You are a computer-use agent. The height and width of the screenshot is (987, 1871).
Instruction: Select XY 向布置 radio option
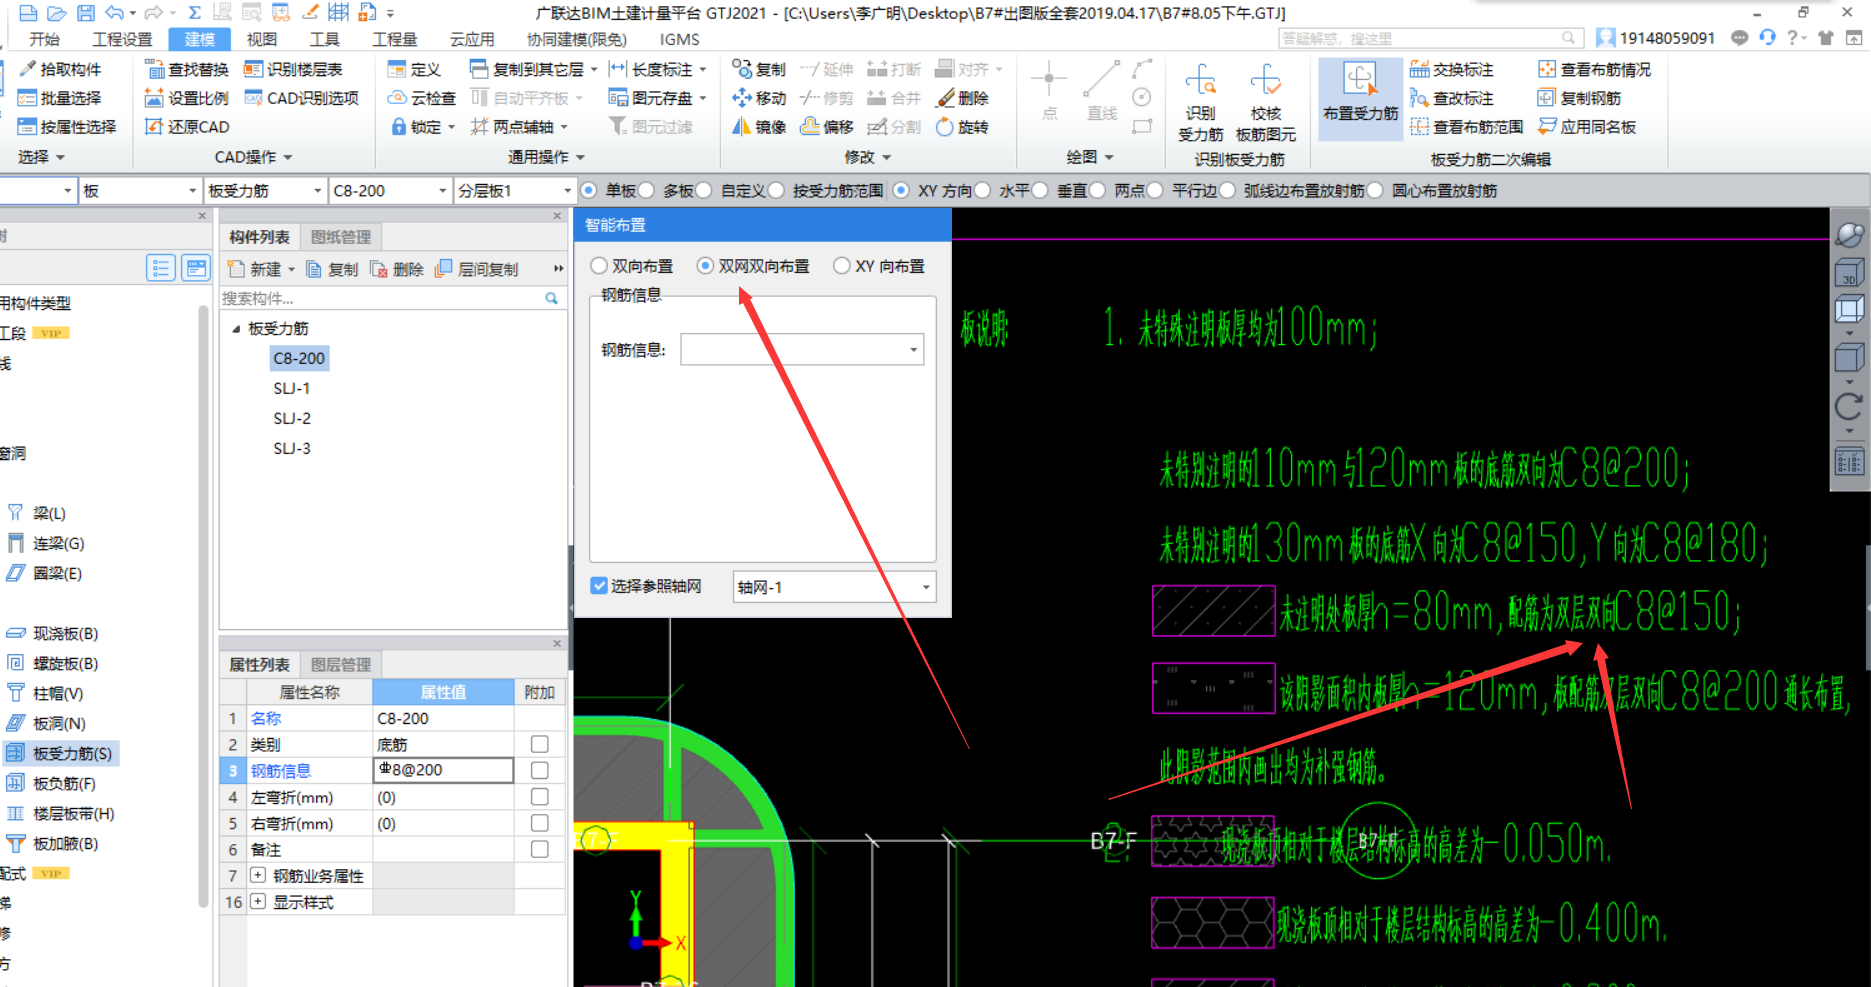click(879, 266)
